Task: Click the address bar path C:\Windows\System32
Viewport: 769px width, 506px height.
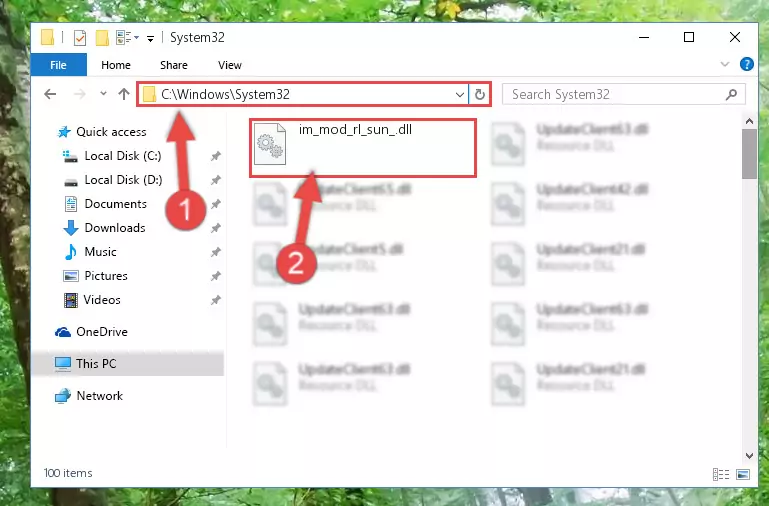Action: click(x=226, y=94)
